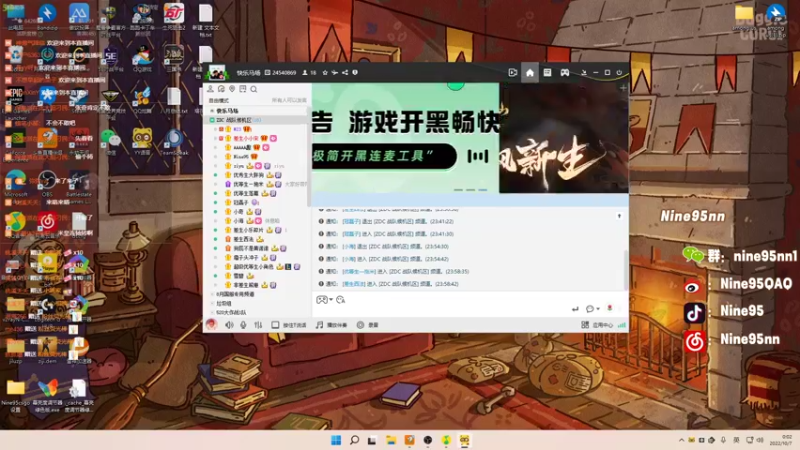Screen dimensions: 800x450
Task: Open taskbar search magnifier
Action: [354, 440]
